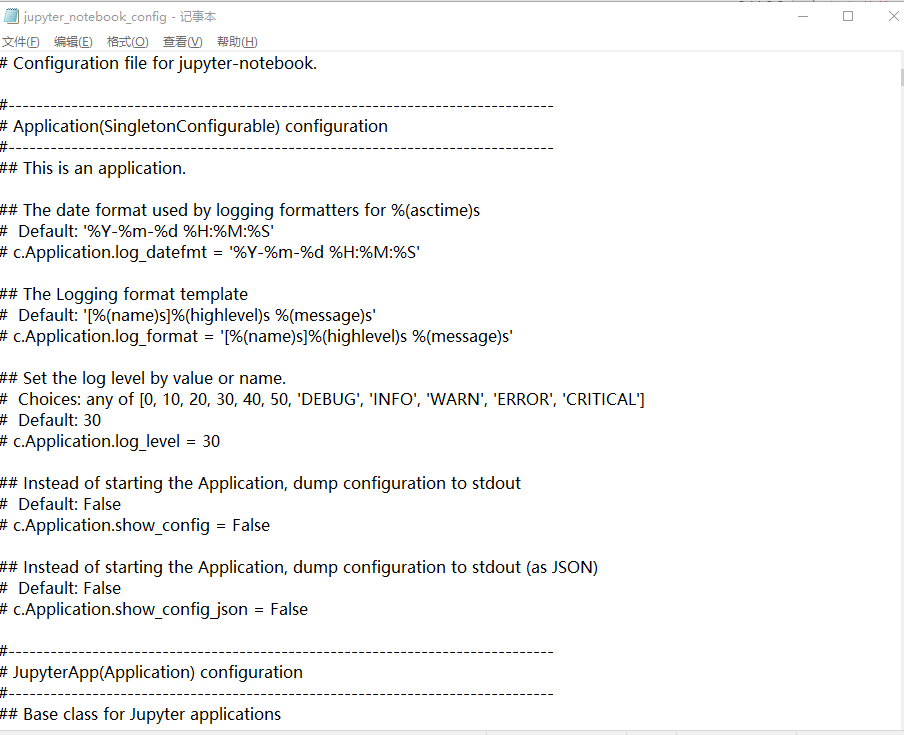The height and width of the screenshot is (735, 904).
Task: Click the '# JupyterApp(Application) configuration' heading
Action: click(151, 673)
